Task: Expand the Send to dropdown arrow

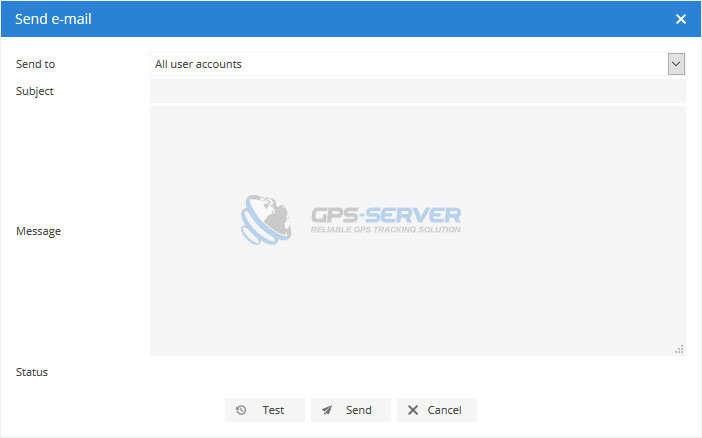Action: [x=676, y=64]
